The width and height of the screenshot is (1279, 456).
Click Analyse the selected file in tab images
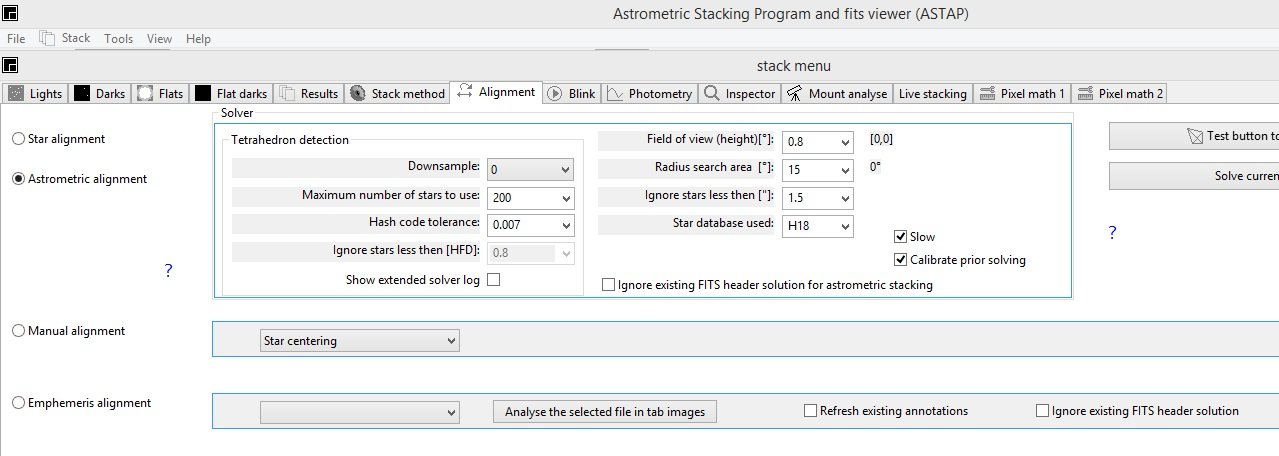click(x=605, y=411)
